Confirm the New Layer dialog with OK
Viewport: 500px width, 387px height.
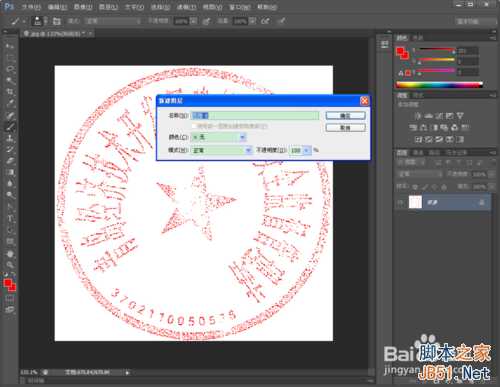pos(346,116)
